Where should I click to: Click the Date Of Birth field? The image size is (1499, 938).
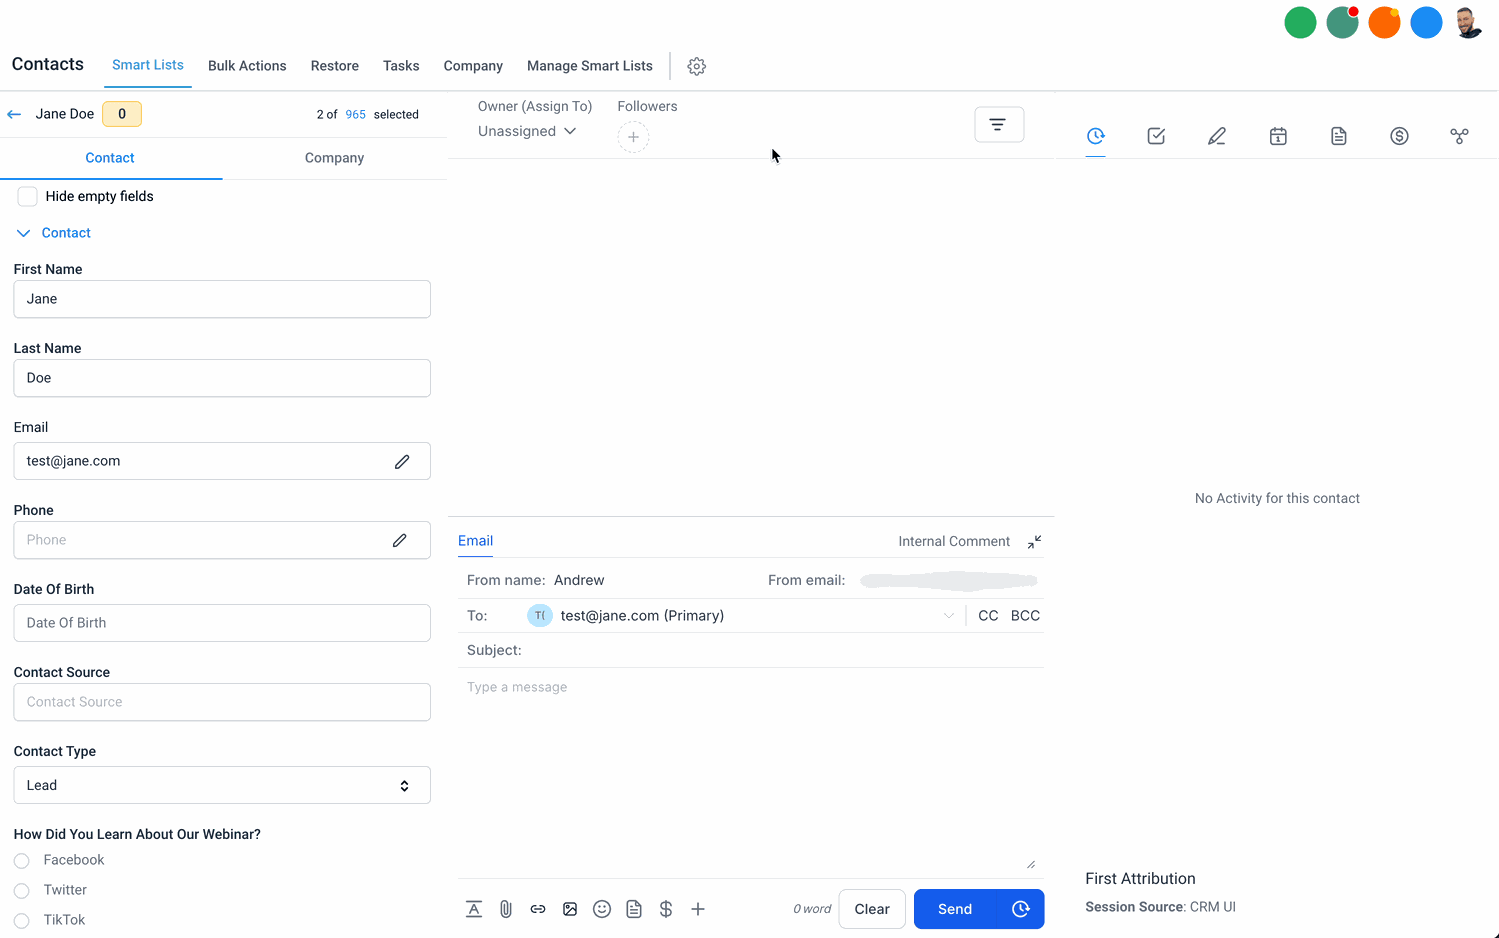[222, 623]
